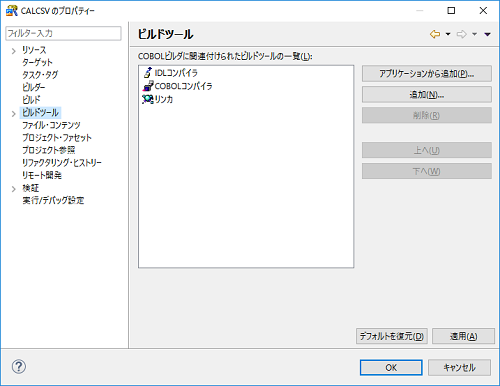
Task: Click the 適用(A) button
Action: tap(463, 336)
